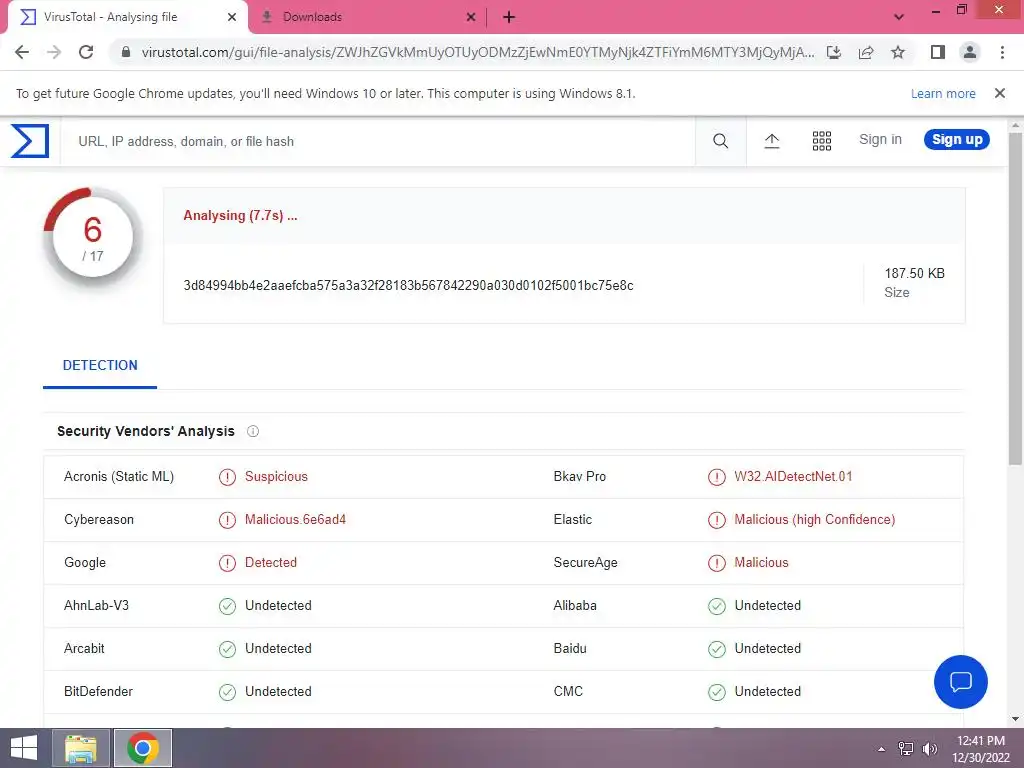Click checkmark icon for Arcabit
Viewport: 1024px width, 768px height.
[x=227, y=649]
